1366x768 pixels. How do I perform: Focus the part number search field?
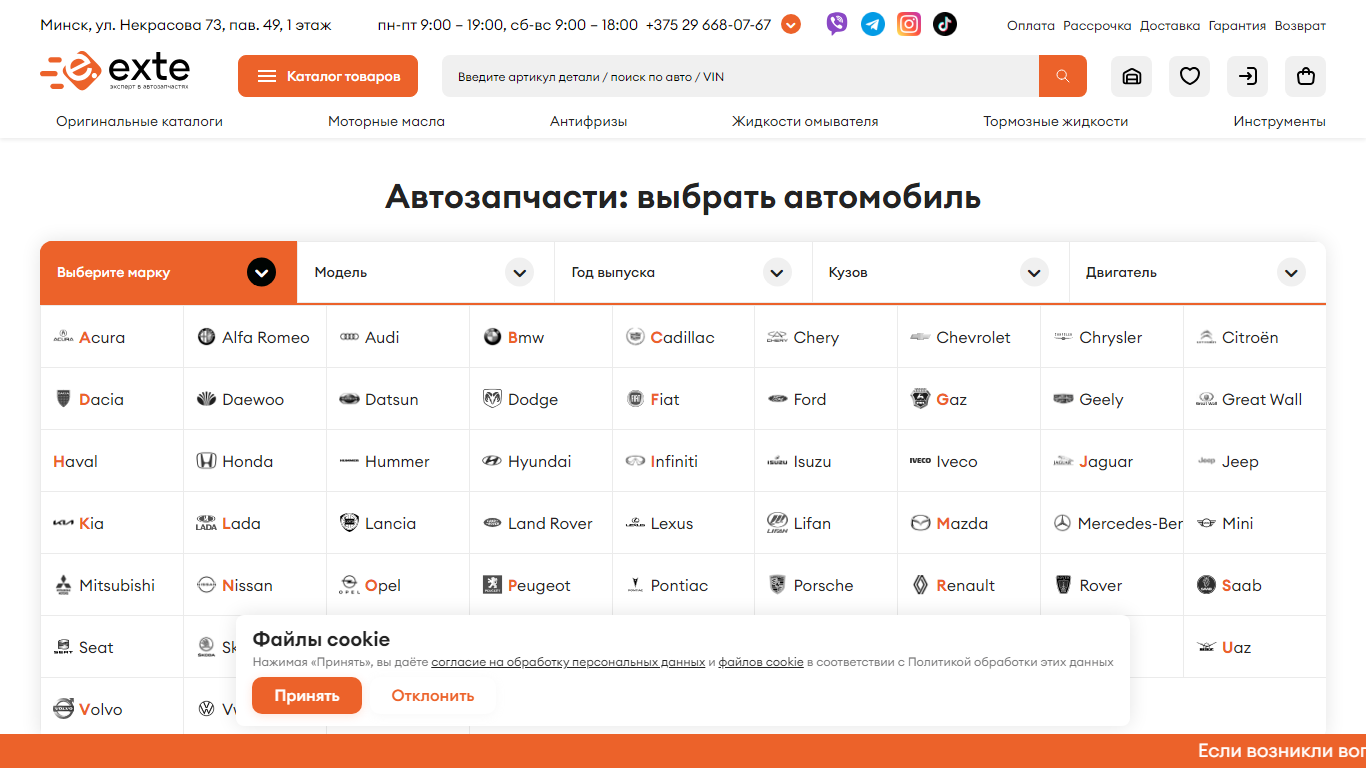(740, 76)
